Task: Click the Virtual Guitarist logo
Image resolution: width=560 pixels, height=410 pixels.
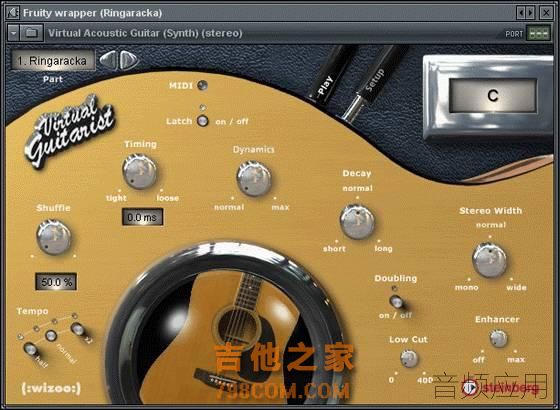Action: coord(70,131)
